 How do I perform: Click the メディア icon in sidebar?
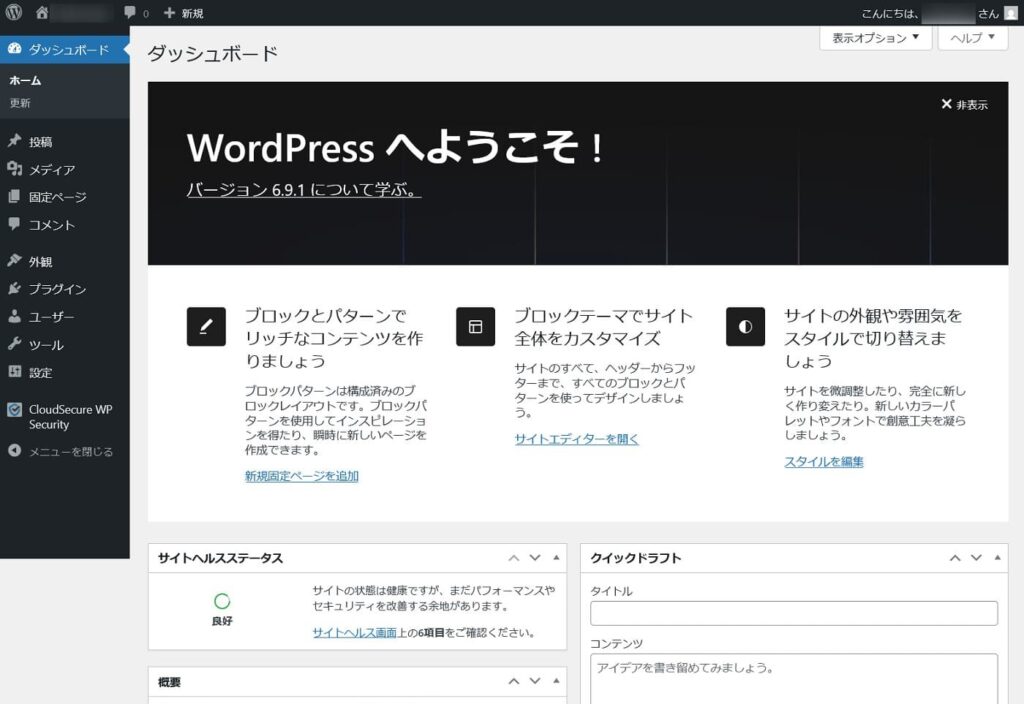(14, 169)
